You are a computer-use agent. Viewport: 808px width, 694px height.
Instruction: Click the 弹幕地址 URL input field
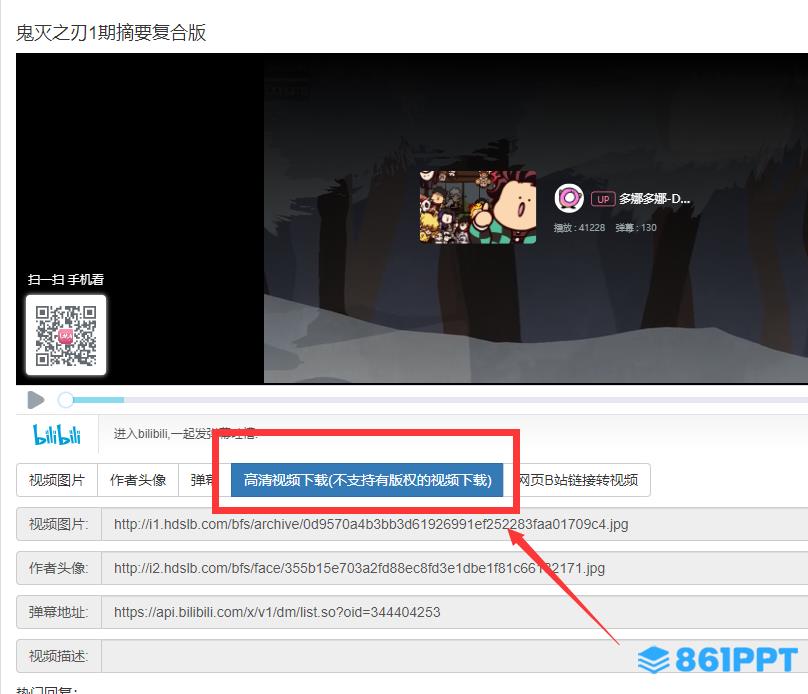(x=454, y=612)
